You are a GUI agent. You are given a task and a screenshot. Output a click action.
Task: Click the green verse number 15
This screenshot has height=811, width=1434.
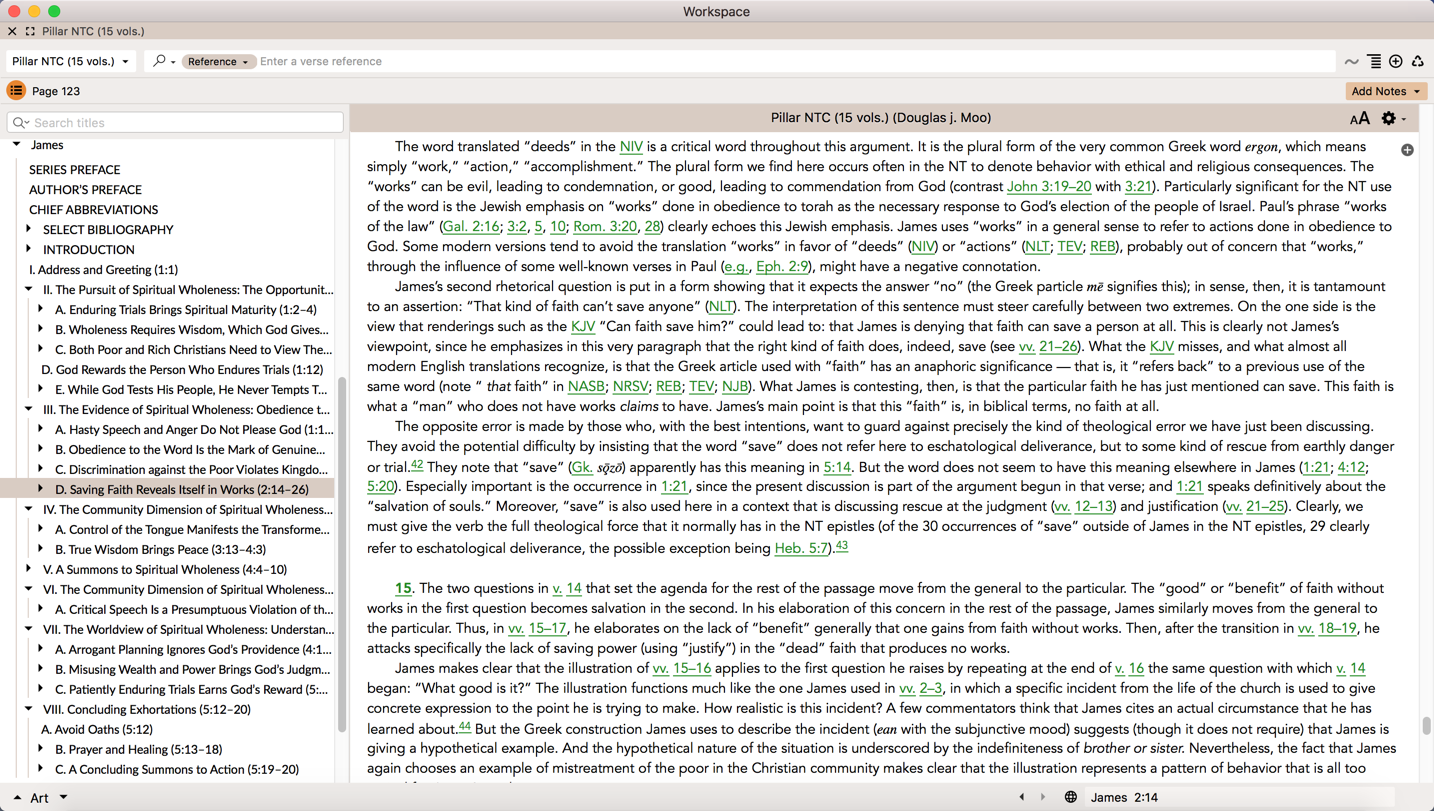tap(403, 588)
